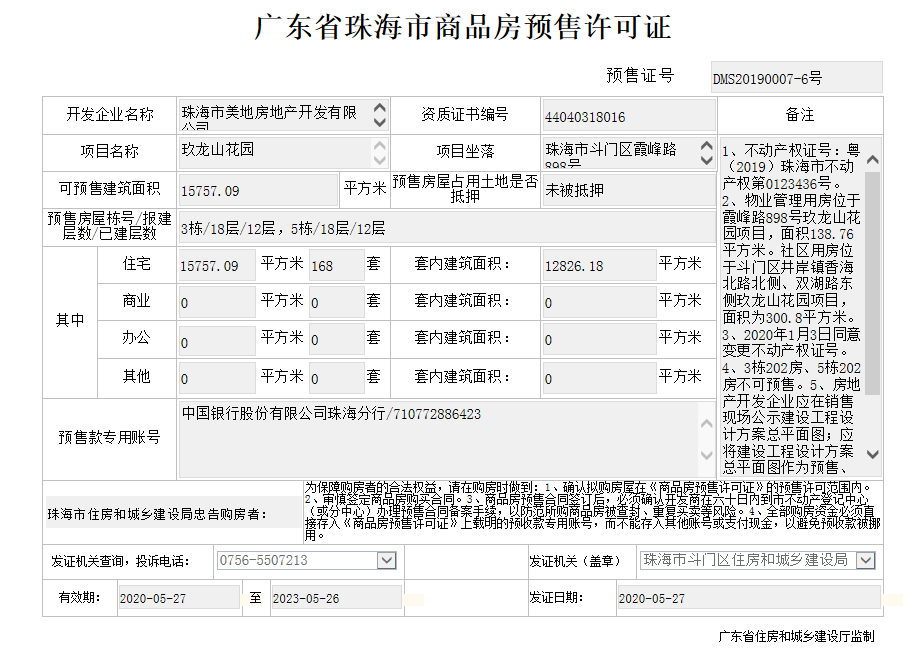Click down arrow in 项目名称 field
This screenshot has width=912, height=650.
(x=379, y=159)
